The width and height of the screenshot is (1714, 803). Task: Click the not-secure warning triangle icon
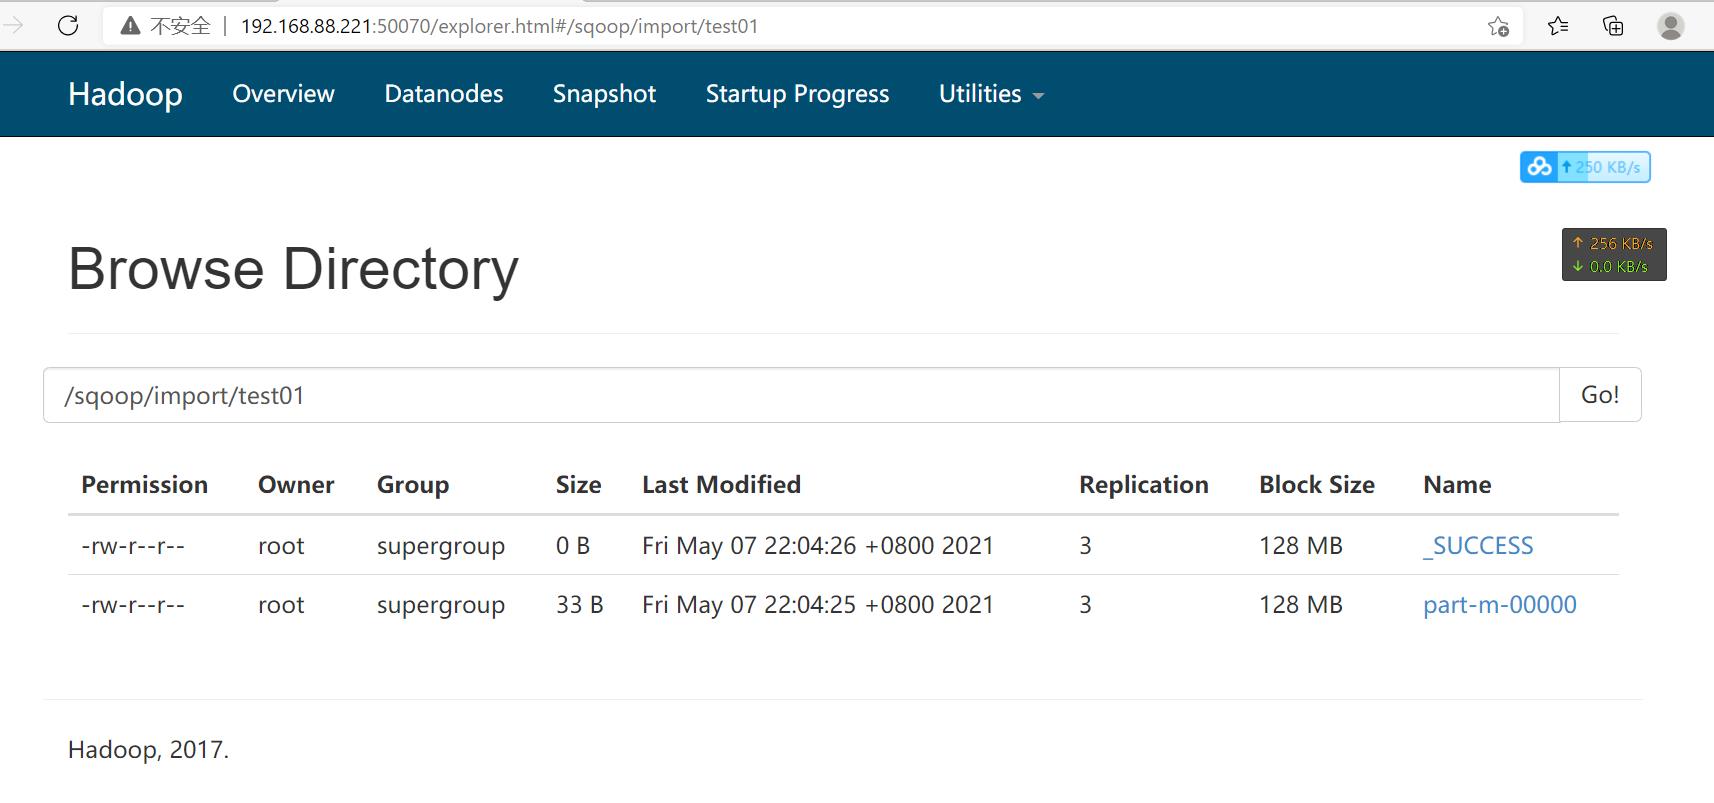tap(130, 26)
